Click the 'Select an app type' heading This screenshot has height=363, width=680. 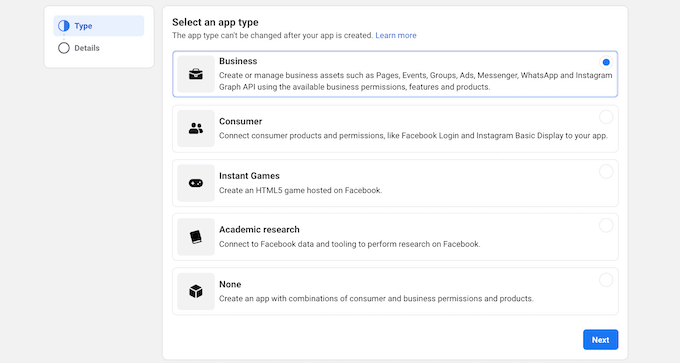(215, 22)
